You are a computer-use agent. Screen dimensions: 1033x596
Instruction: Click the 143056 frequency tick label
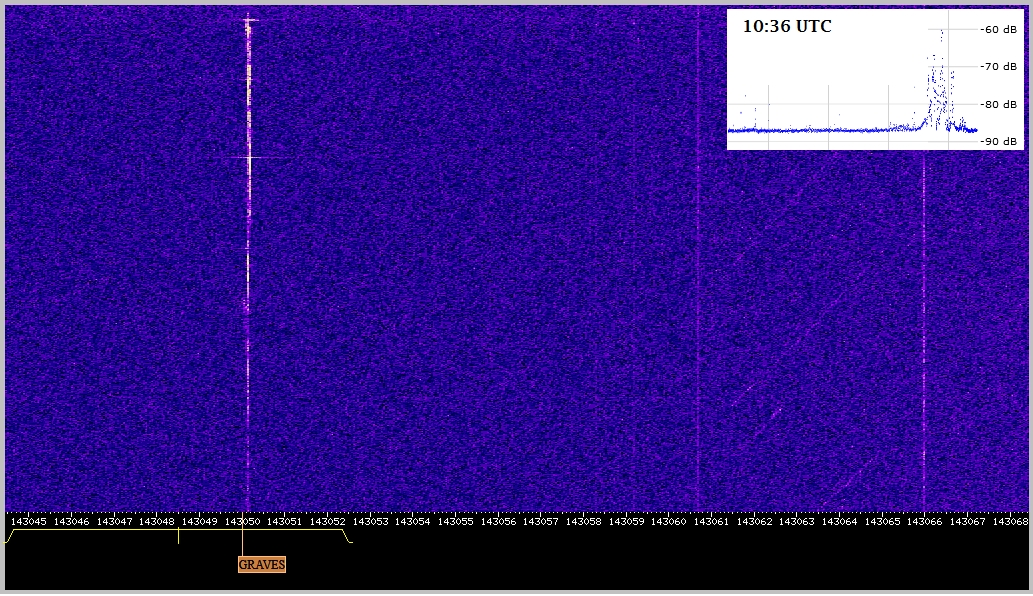pos(498,522)
